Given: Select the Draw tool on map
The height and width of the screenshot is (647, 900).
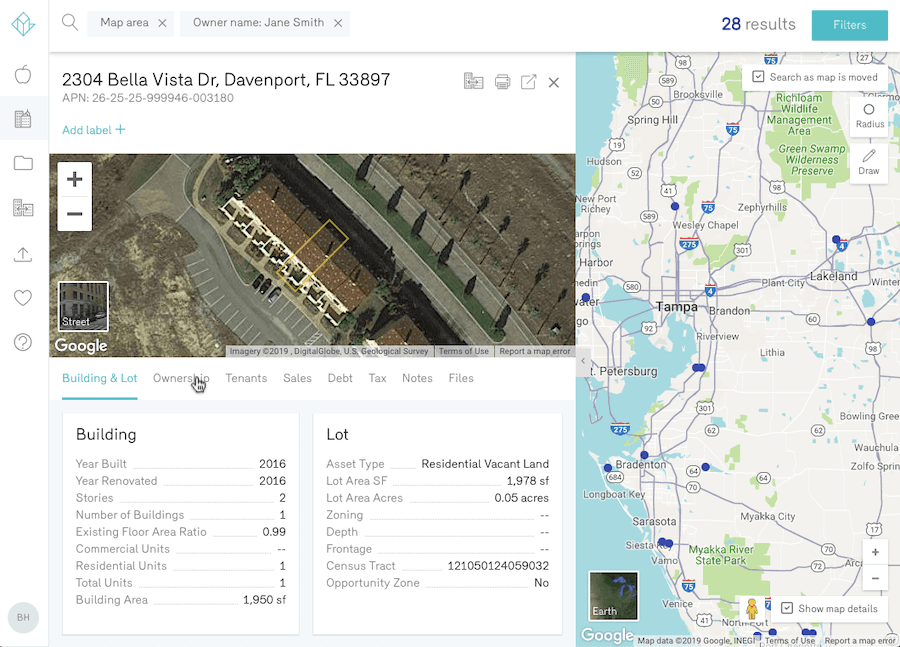Looking at the screenshot, I should pyautogui.click(x=869, y=163).
